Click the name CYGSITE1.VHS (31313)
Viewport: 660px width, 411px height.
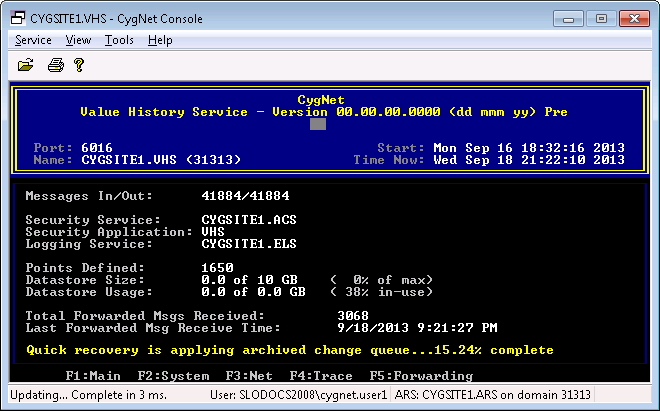(161, 160)
